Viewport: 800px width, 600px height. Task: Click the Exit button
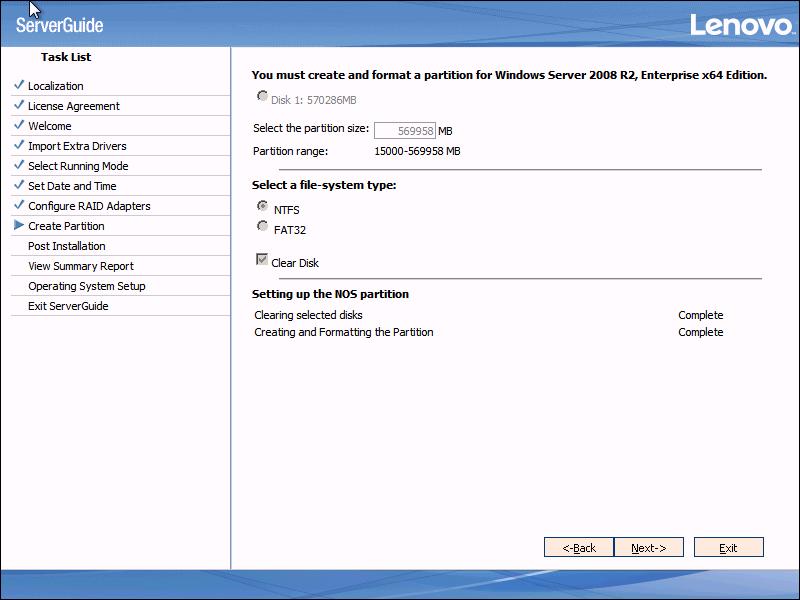[728, 548]
